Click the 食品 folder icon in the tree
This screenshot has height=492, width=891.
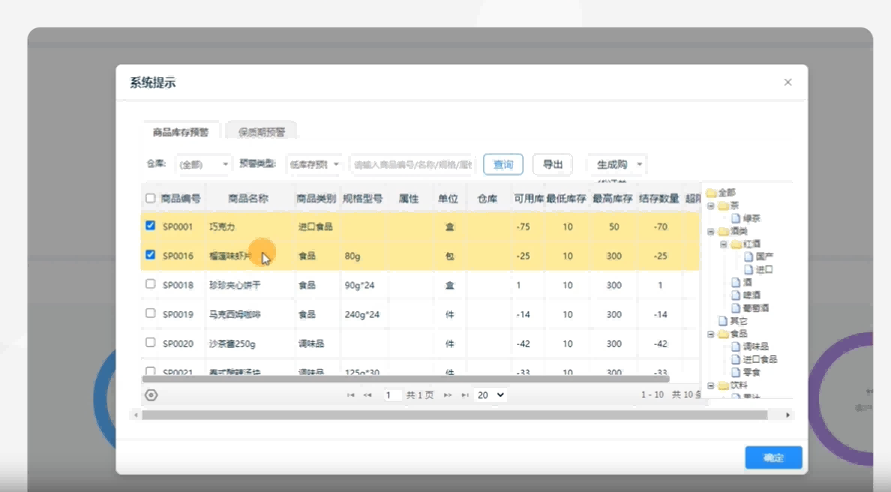coord(723,334)
